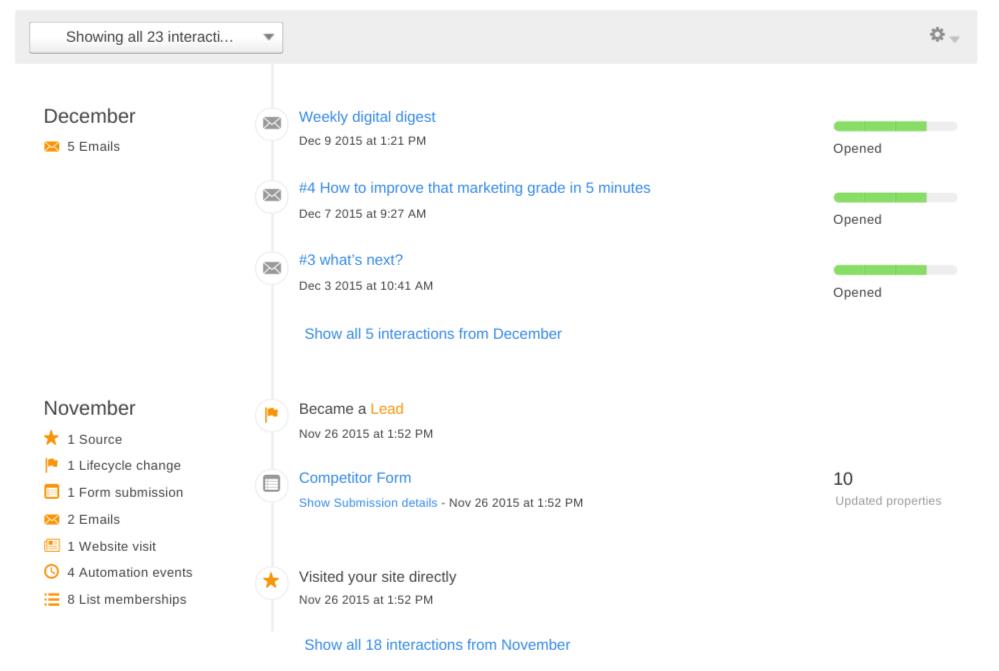
Task: Open the settings gear menu
Action: tap(937, 34)
